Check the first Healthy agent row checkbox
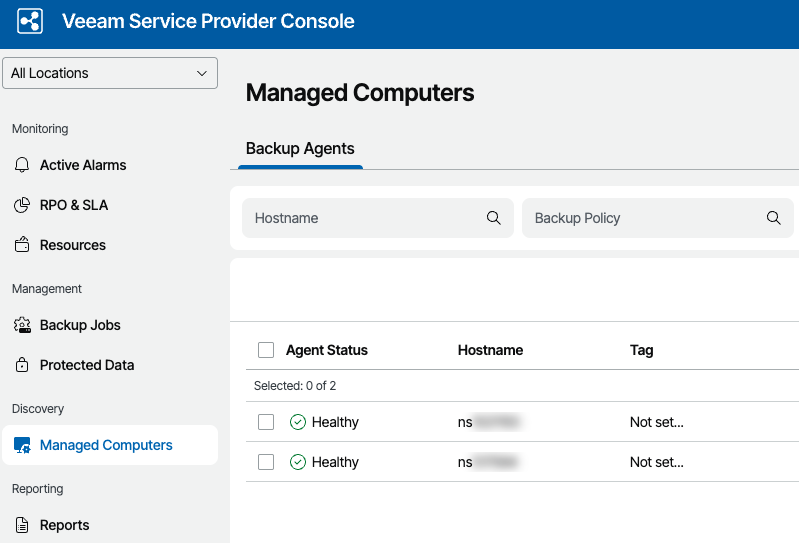Viewport: 799px width, 543px height. tap(266, 422)
